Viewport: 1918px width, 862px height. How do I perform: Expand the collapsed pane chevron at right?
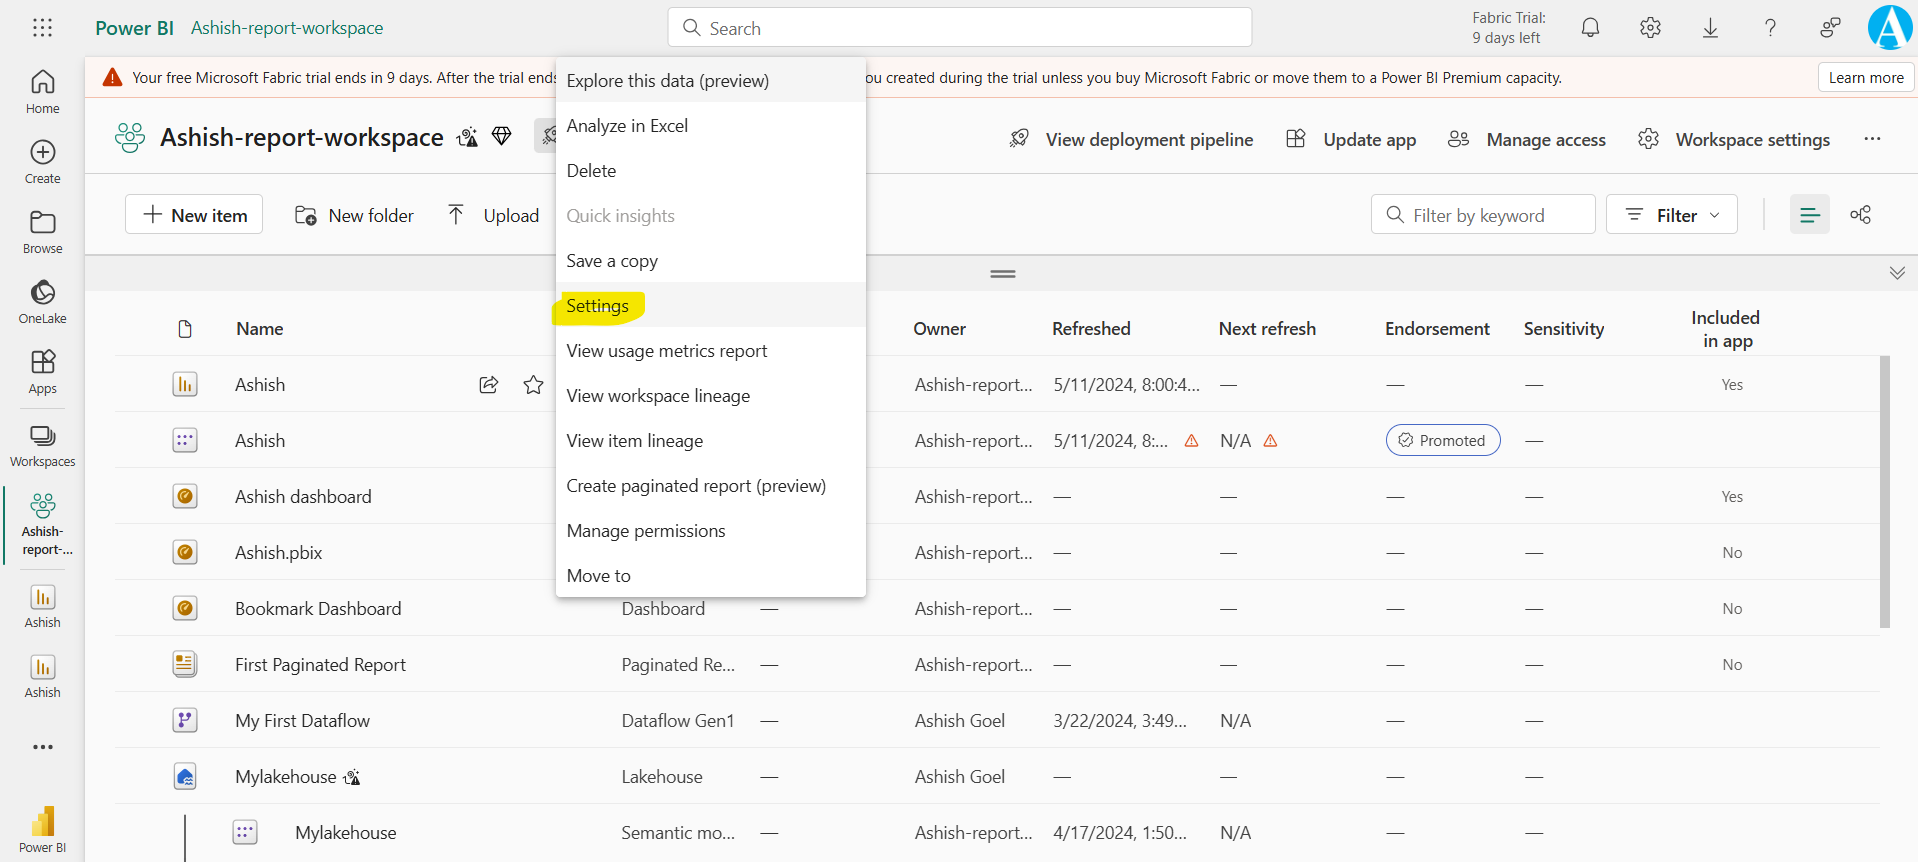pos(1896,273)
